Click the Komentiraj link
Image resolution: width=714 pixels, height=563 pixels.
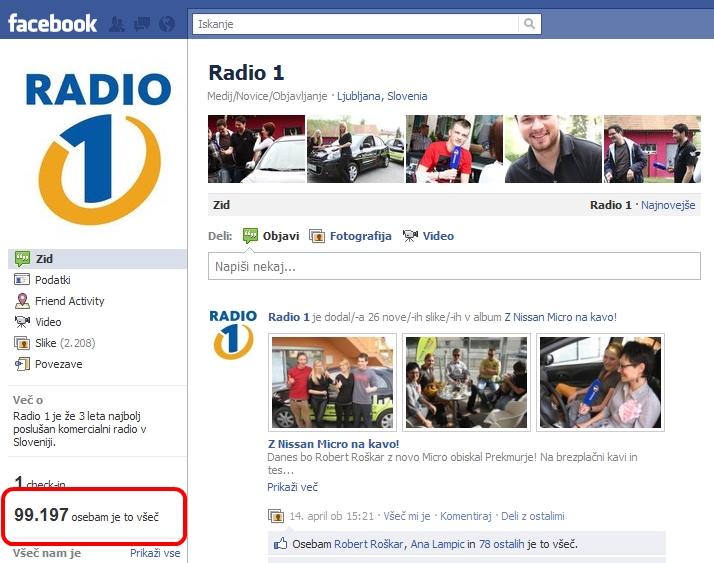click(x=465, y=516)
